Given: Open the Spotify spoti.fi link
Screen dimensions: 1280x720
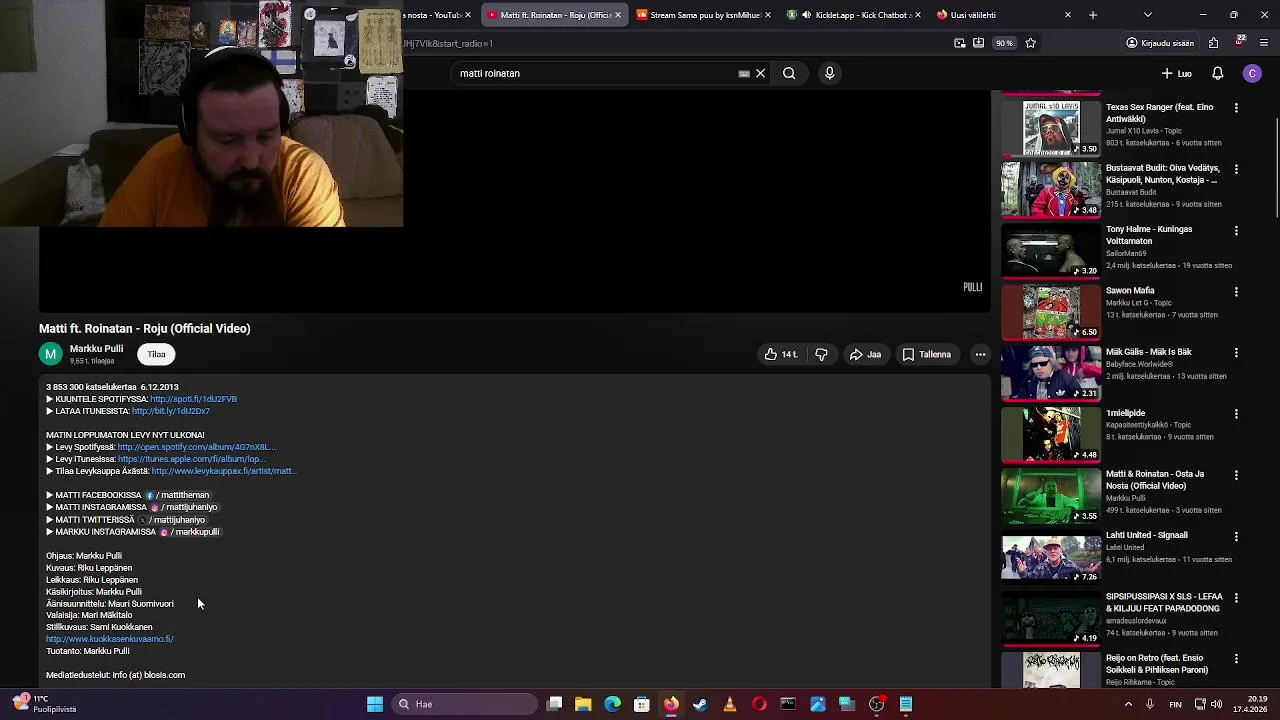Looking at the screenshot, I should click(193, 399).
